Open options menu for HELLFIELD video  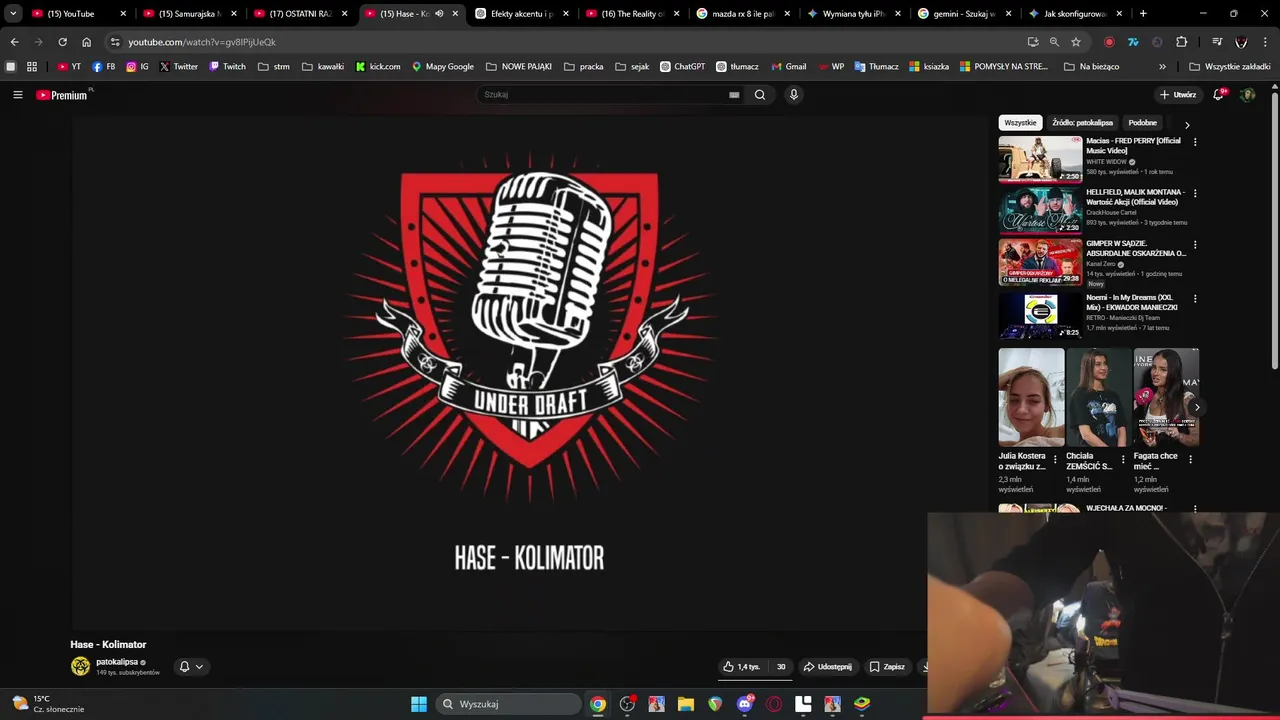pos(1195,193)
